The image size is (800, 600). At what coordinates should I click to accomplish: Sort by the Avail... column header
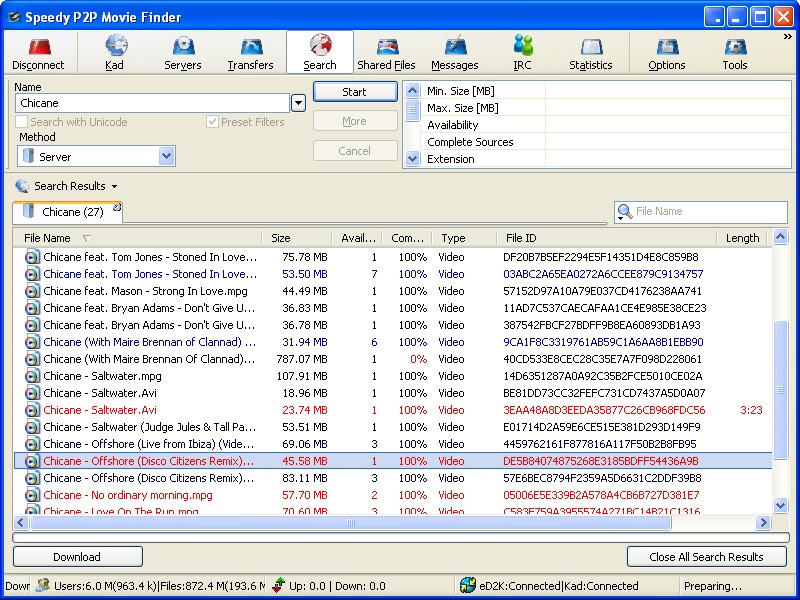357,238
